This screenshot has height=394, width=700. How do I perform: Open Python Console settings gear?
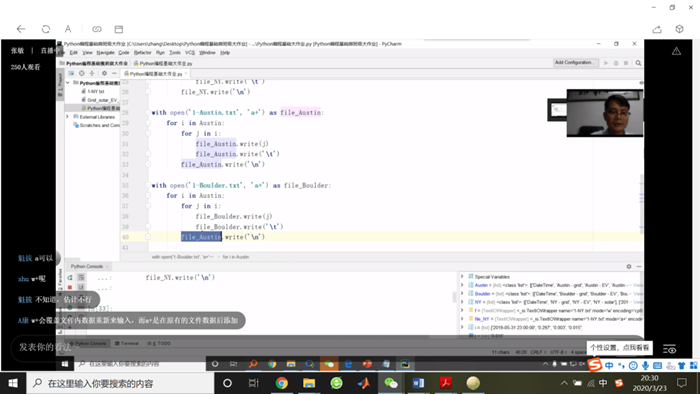tap(629, 266)
